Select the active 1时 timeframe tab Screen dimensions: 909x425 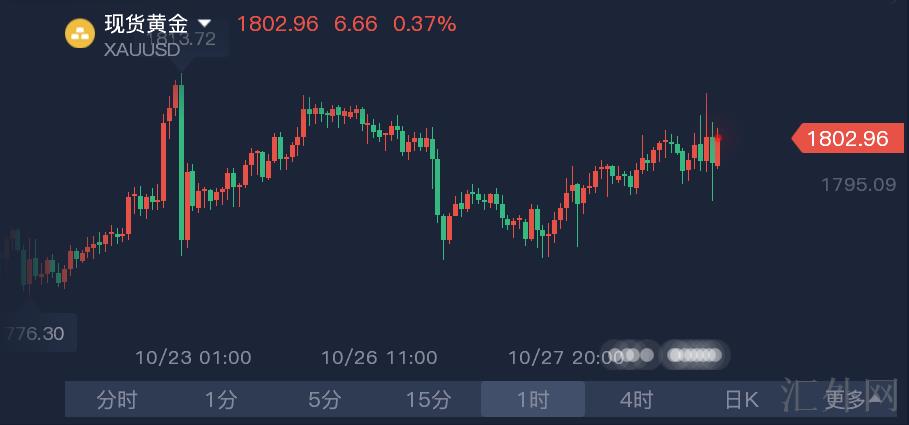(x=533, y=400)
